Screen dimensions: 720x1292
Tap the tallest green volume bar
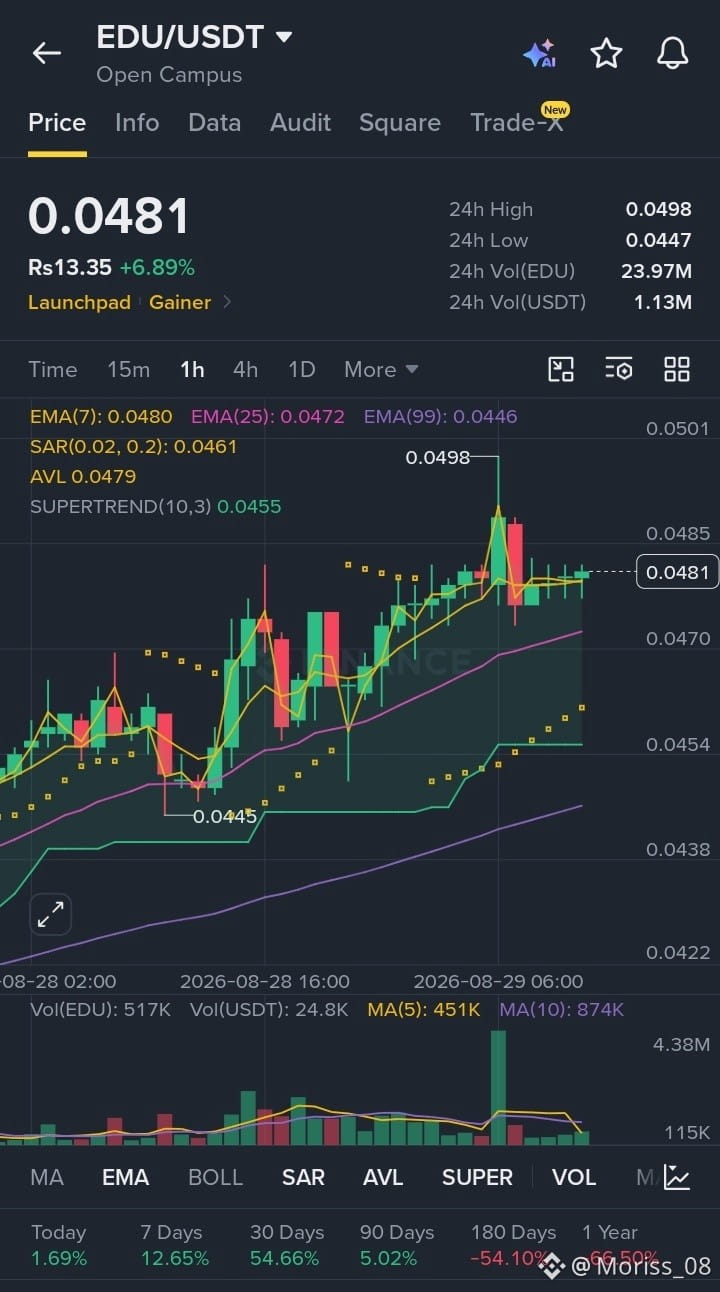(x=498, y=1087)
